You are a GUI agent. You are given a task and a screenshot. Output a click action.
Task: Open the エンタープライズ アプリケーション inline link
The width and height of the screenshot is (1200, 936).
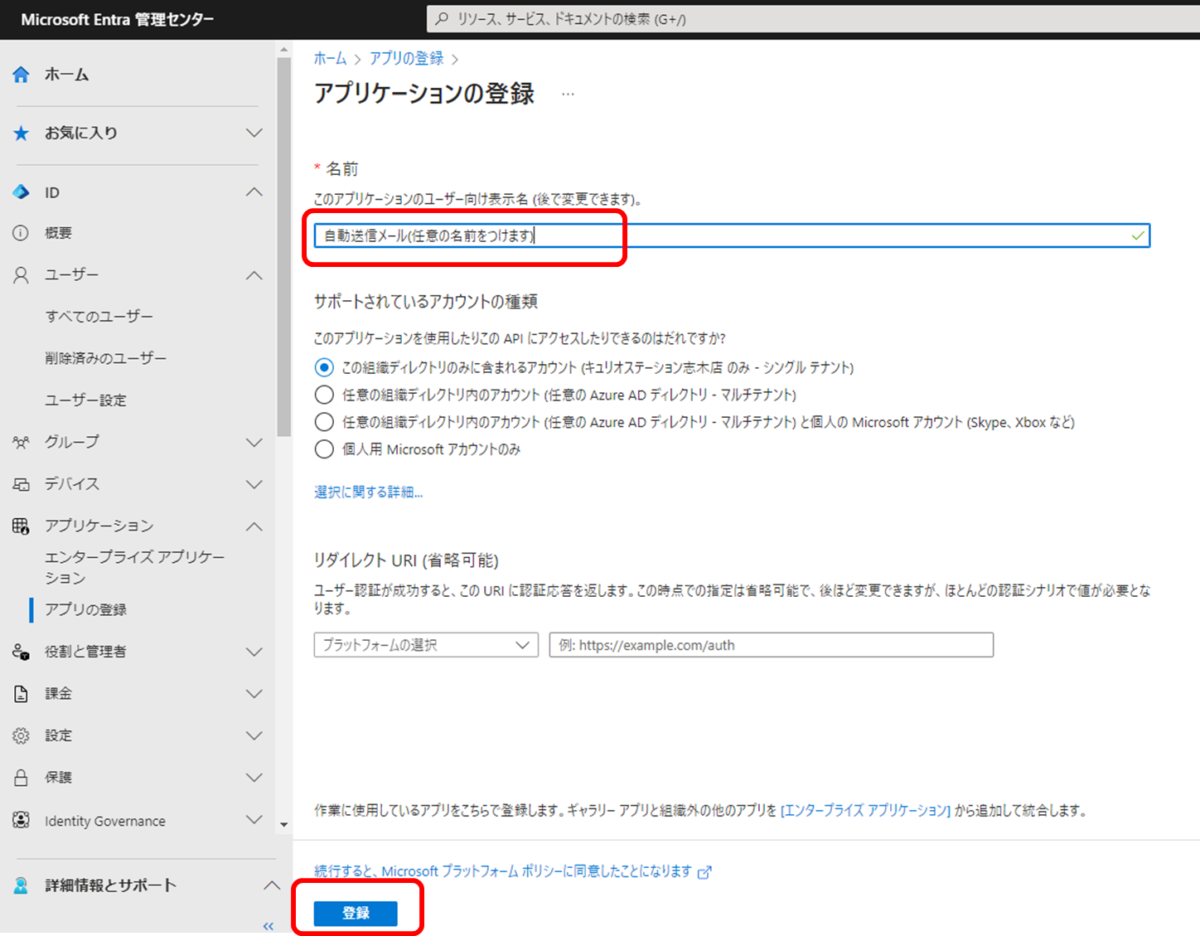(865, 810)
